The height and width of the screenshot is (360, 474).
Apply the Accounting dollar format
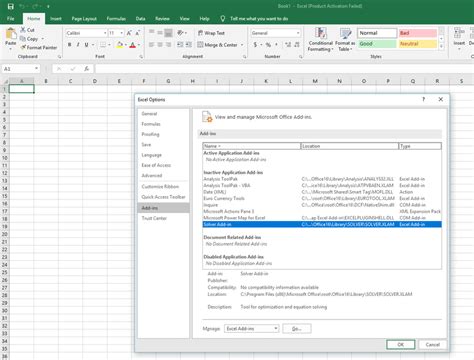[x=255, y=45]
